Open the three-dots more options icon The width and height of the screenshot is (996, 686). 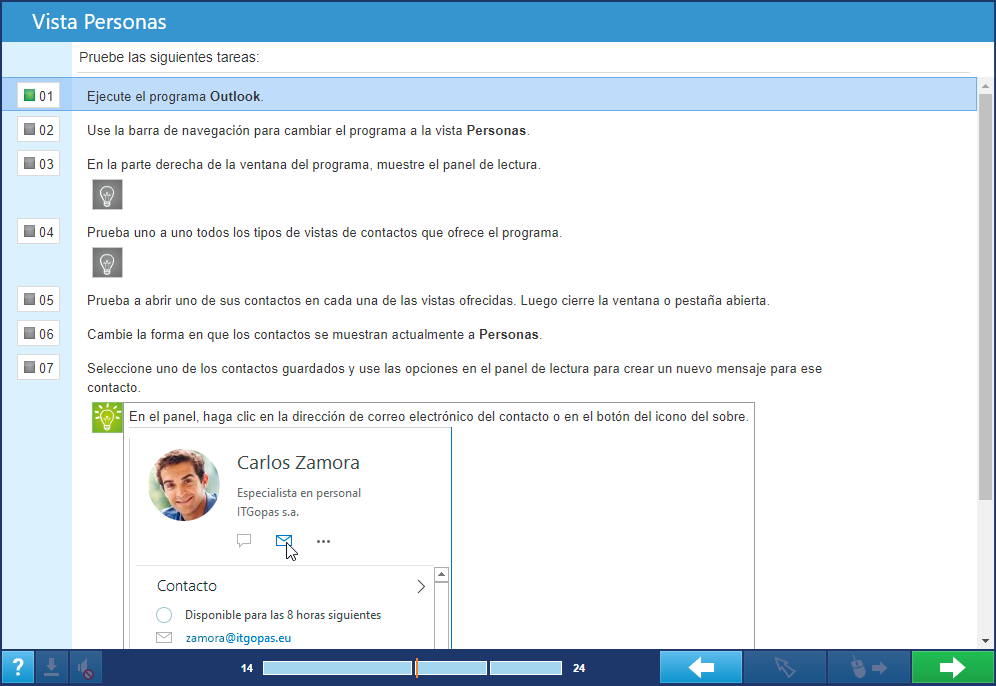(323, 541)
